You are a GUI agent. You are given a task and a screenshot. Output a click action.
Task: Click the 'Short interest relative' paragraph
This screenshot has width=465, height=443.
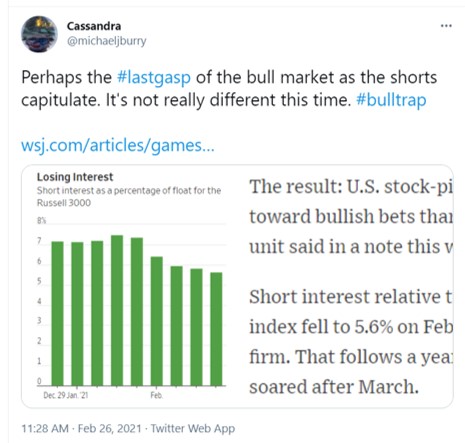tap(351, 341)
